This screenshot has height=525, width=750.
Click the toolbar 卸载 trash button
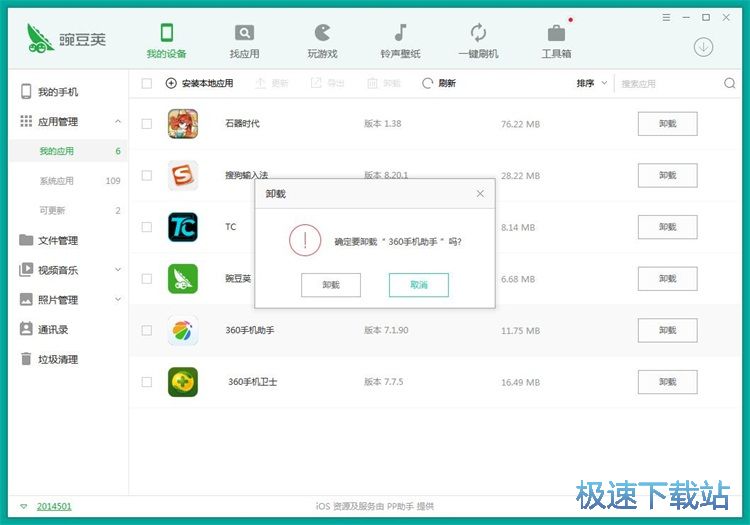pos(384,83)
